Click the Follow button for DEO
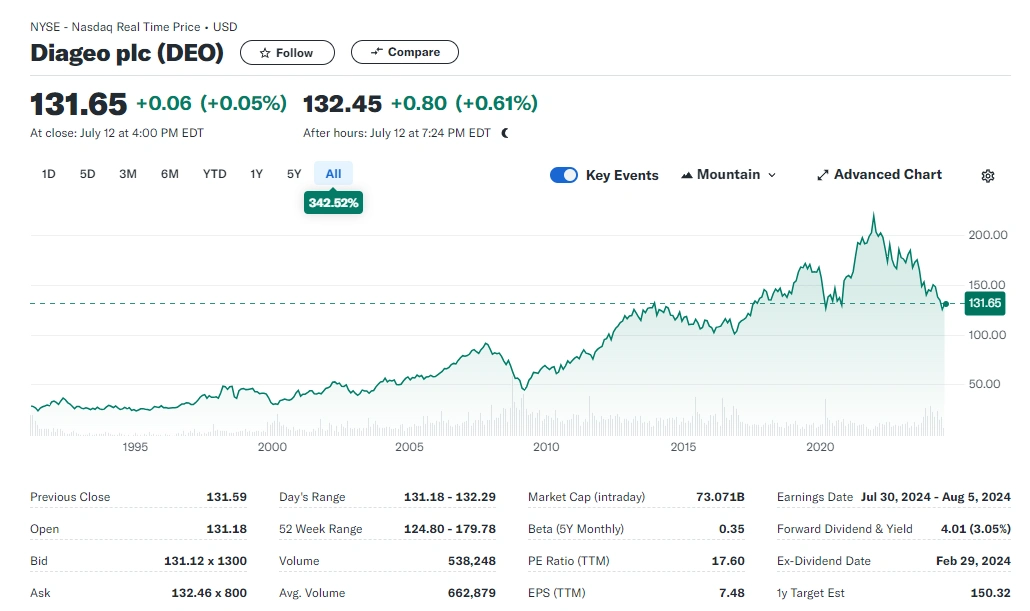 (287, 52)
